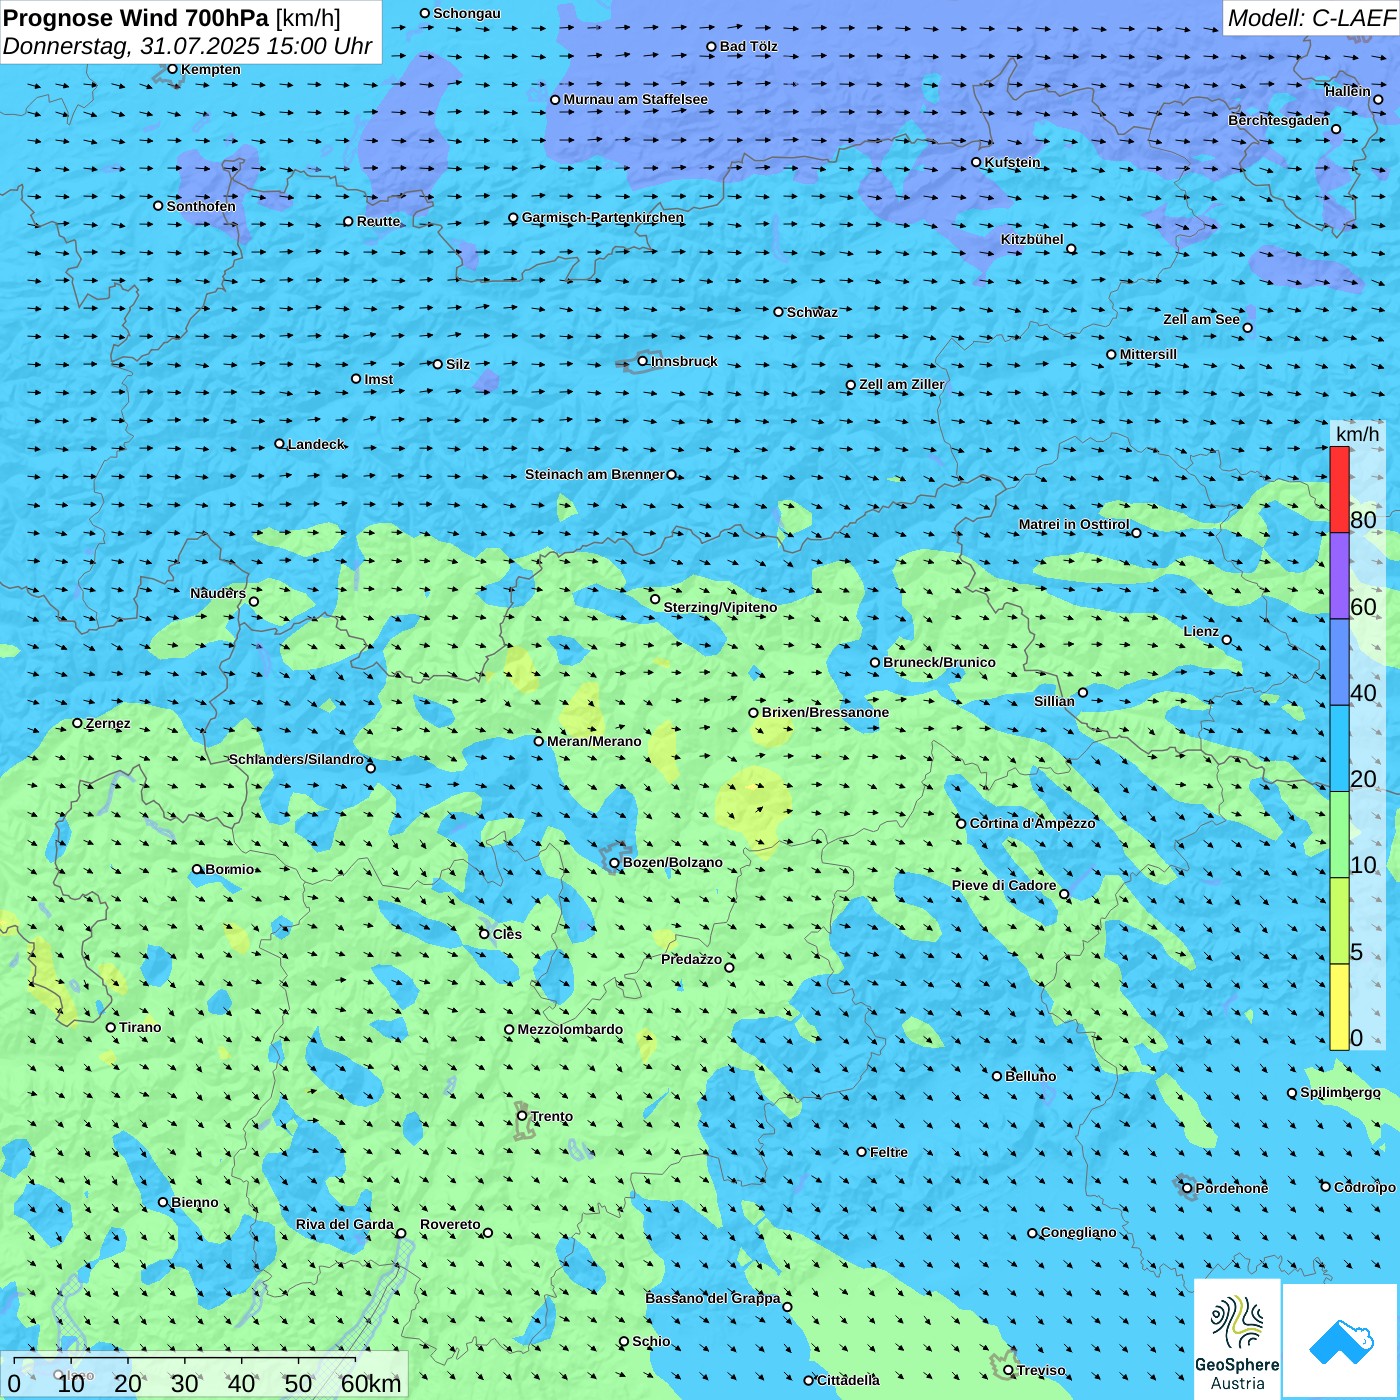The width and height of the screenshot is (1400, 1400).
Task: Select the 'Nauders' label
Action: tap(218, 593)
